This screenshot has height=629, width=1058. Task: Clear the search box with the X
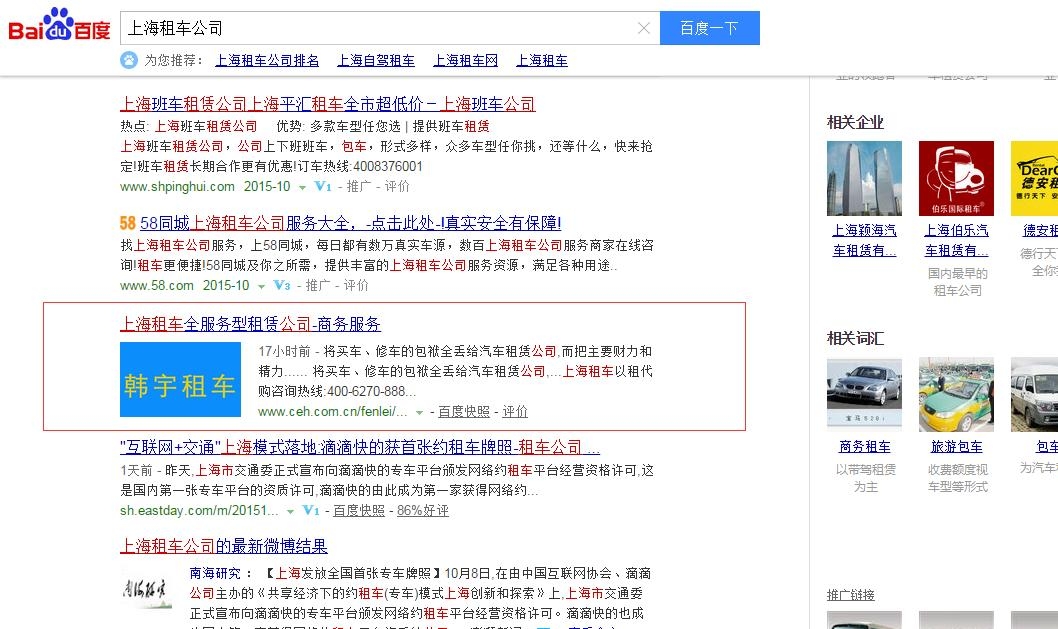(x=644, y=28)
